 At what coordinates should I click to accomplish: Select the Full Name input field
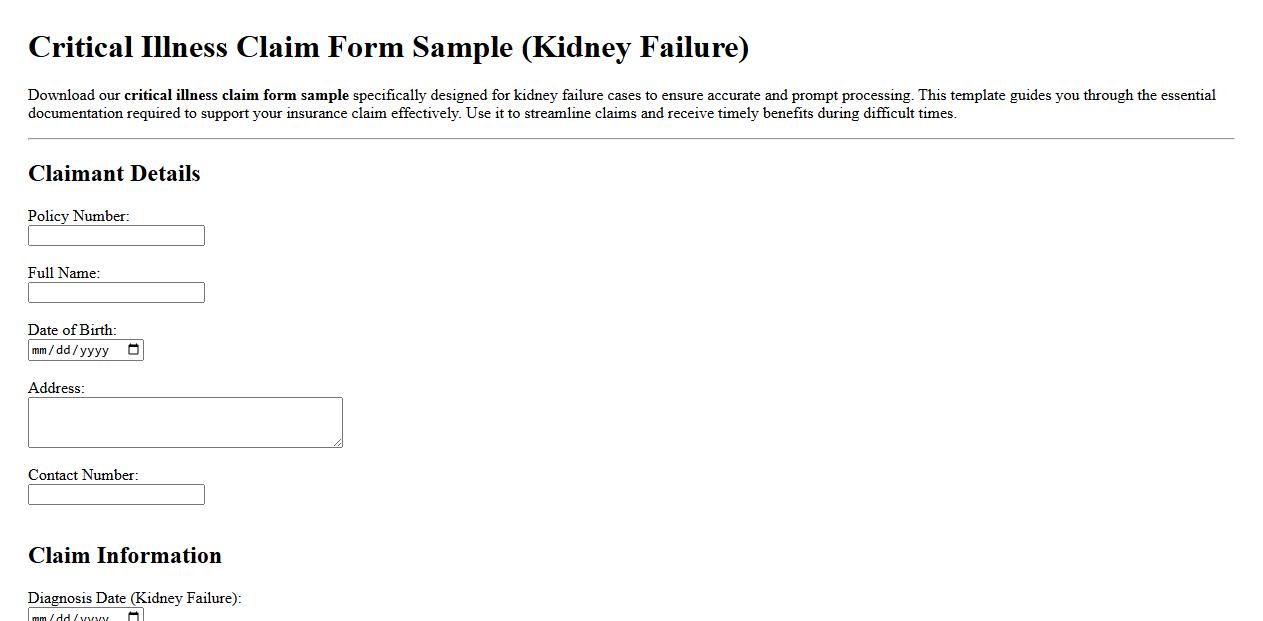coord(116,292)
